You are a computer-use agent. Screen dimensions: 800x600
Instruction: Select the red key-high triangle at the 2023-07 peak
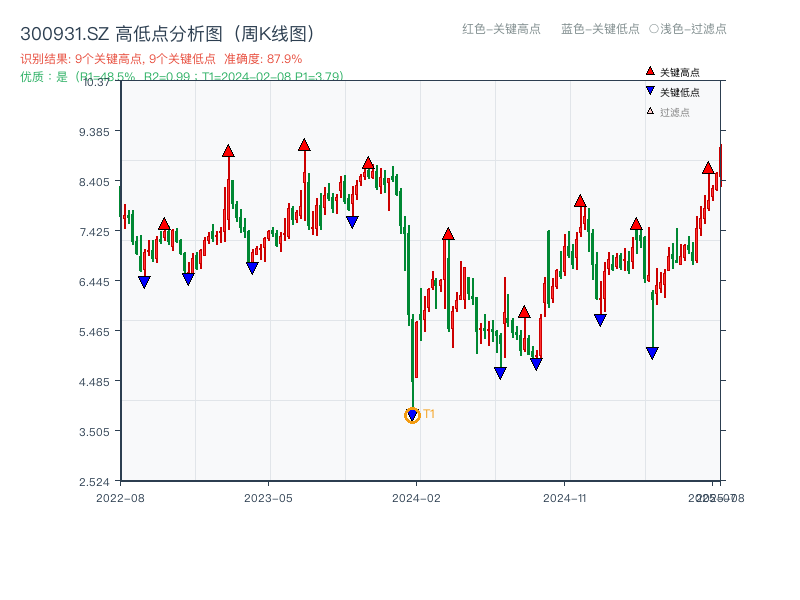(304, 145)
